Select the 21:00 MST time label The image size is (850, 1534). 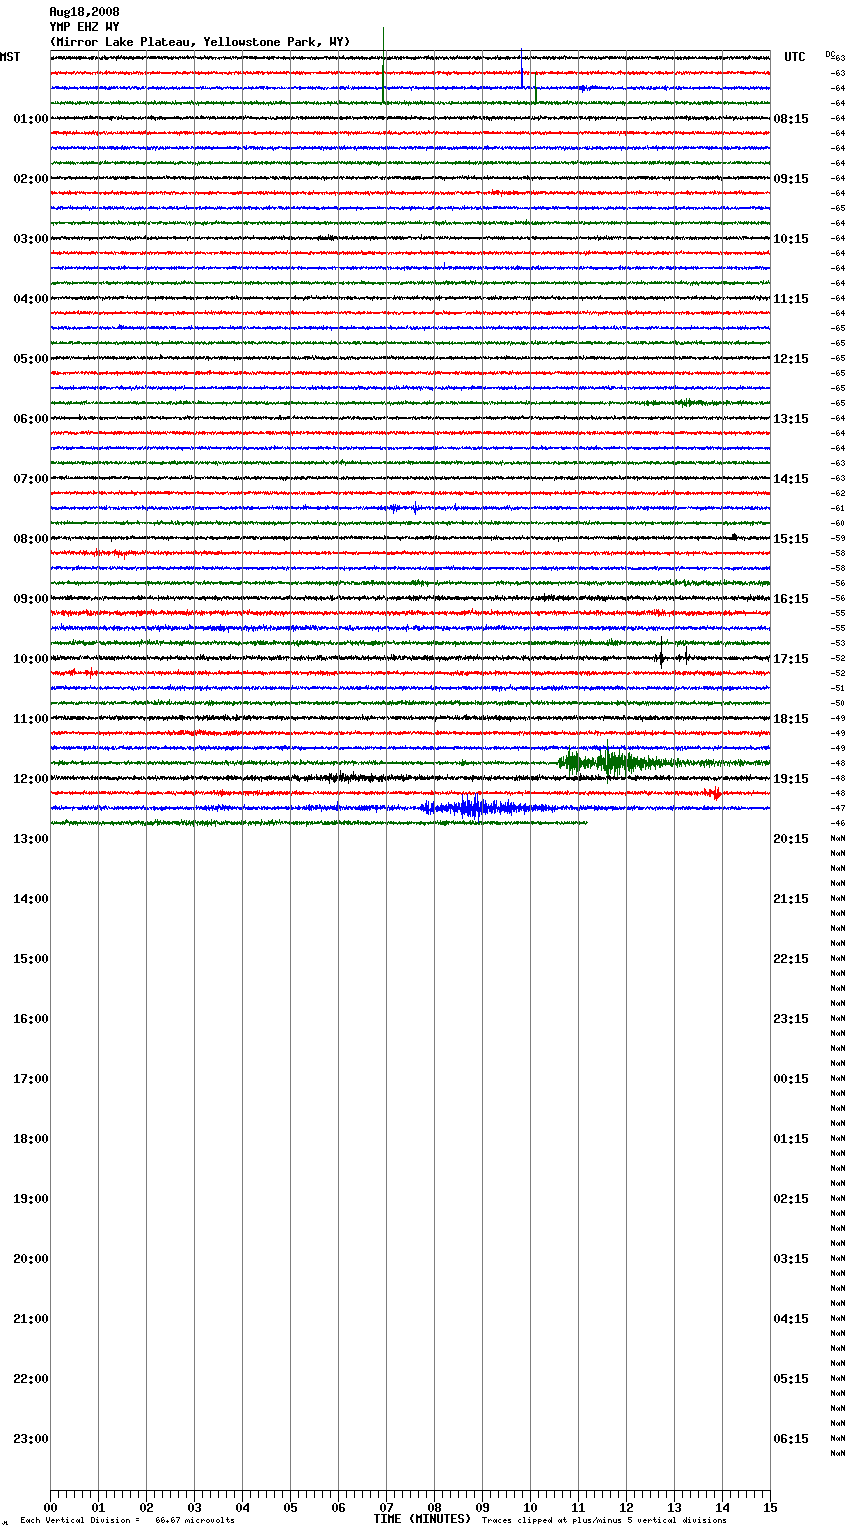[x=31, y=1319]
